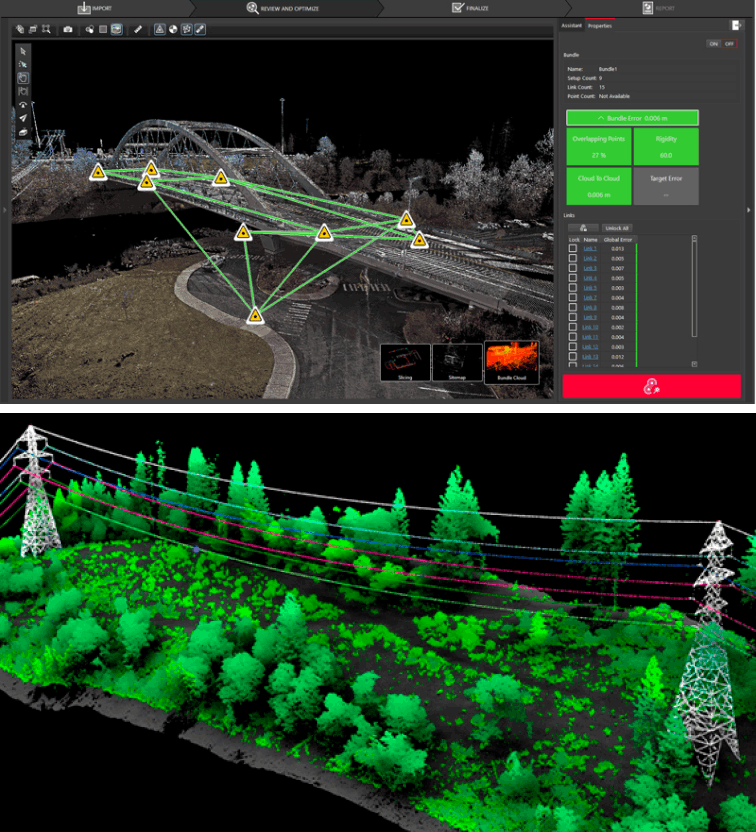Select the orbit rotate tool
This screenshot has width=756, height=832.
click(x=23, y=105)
